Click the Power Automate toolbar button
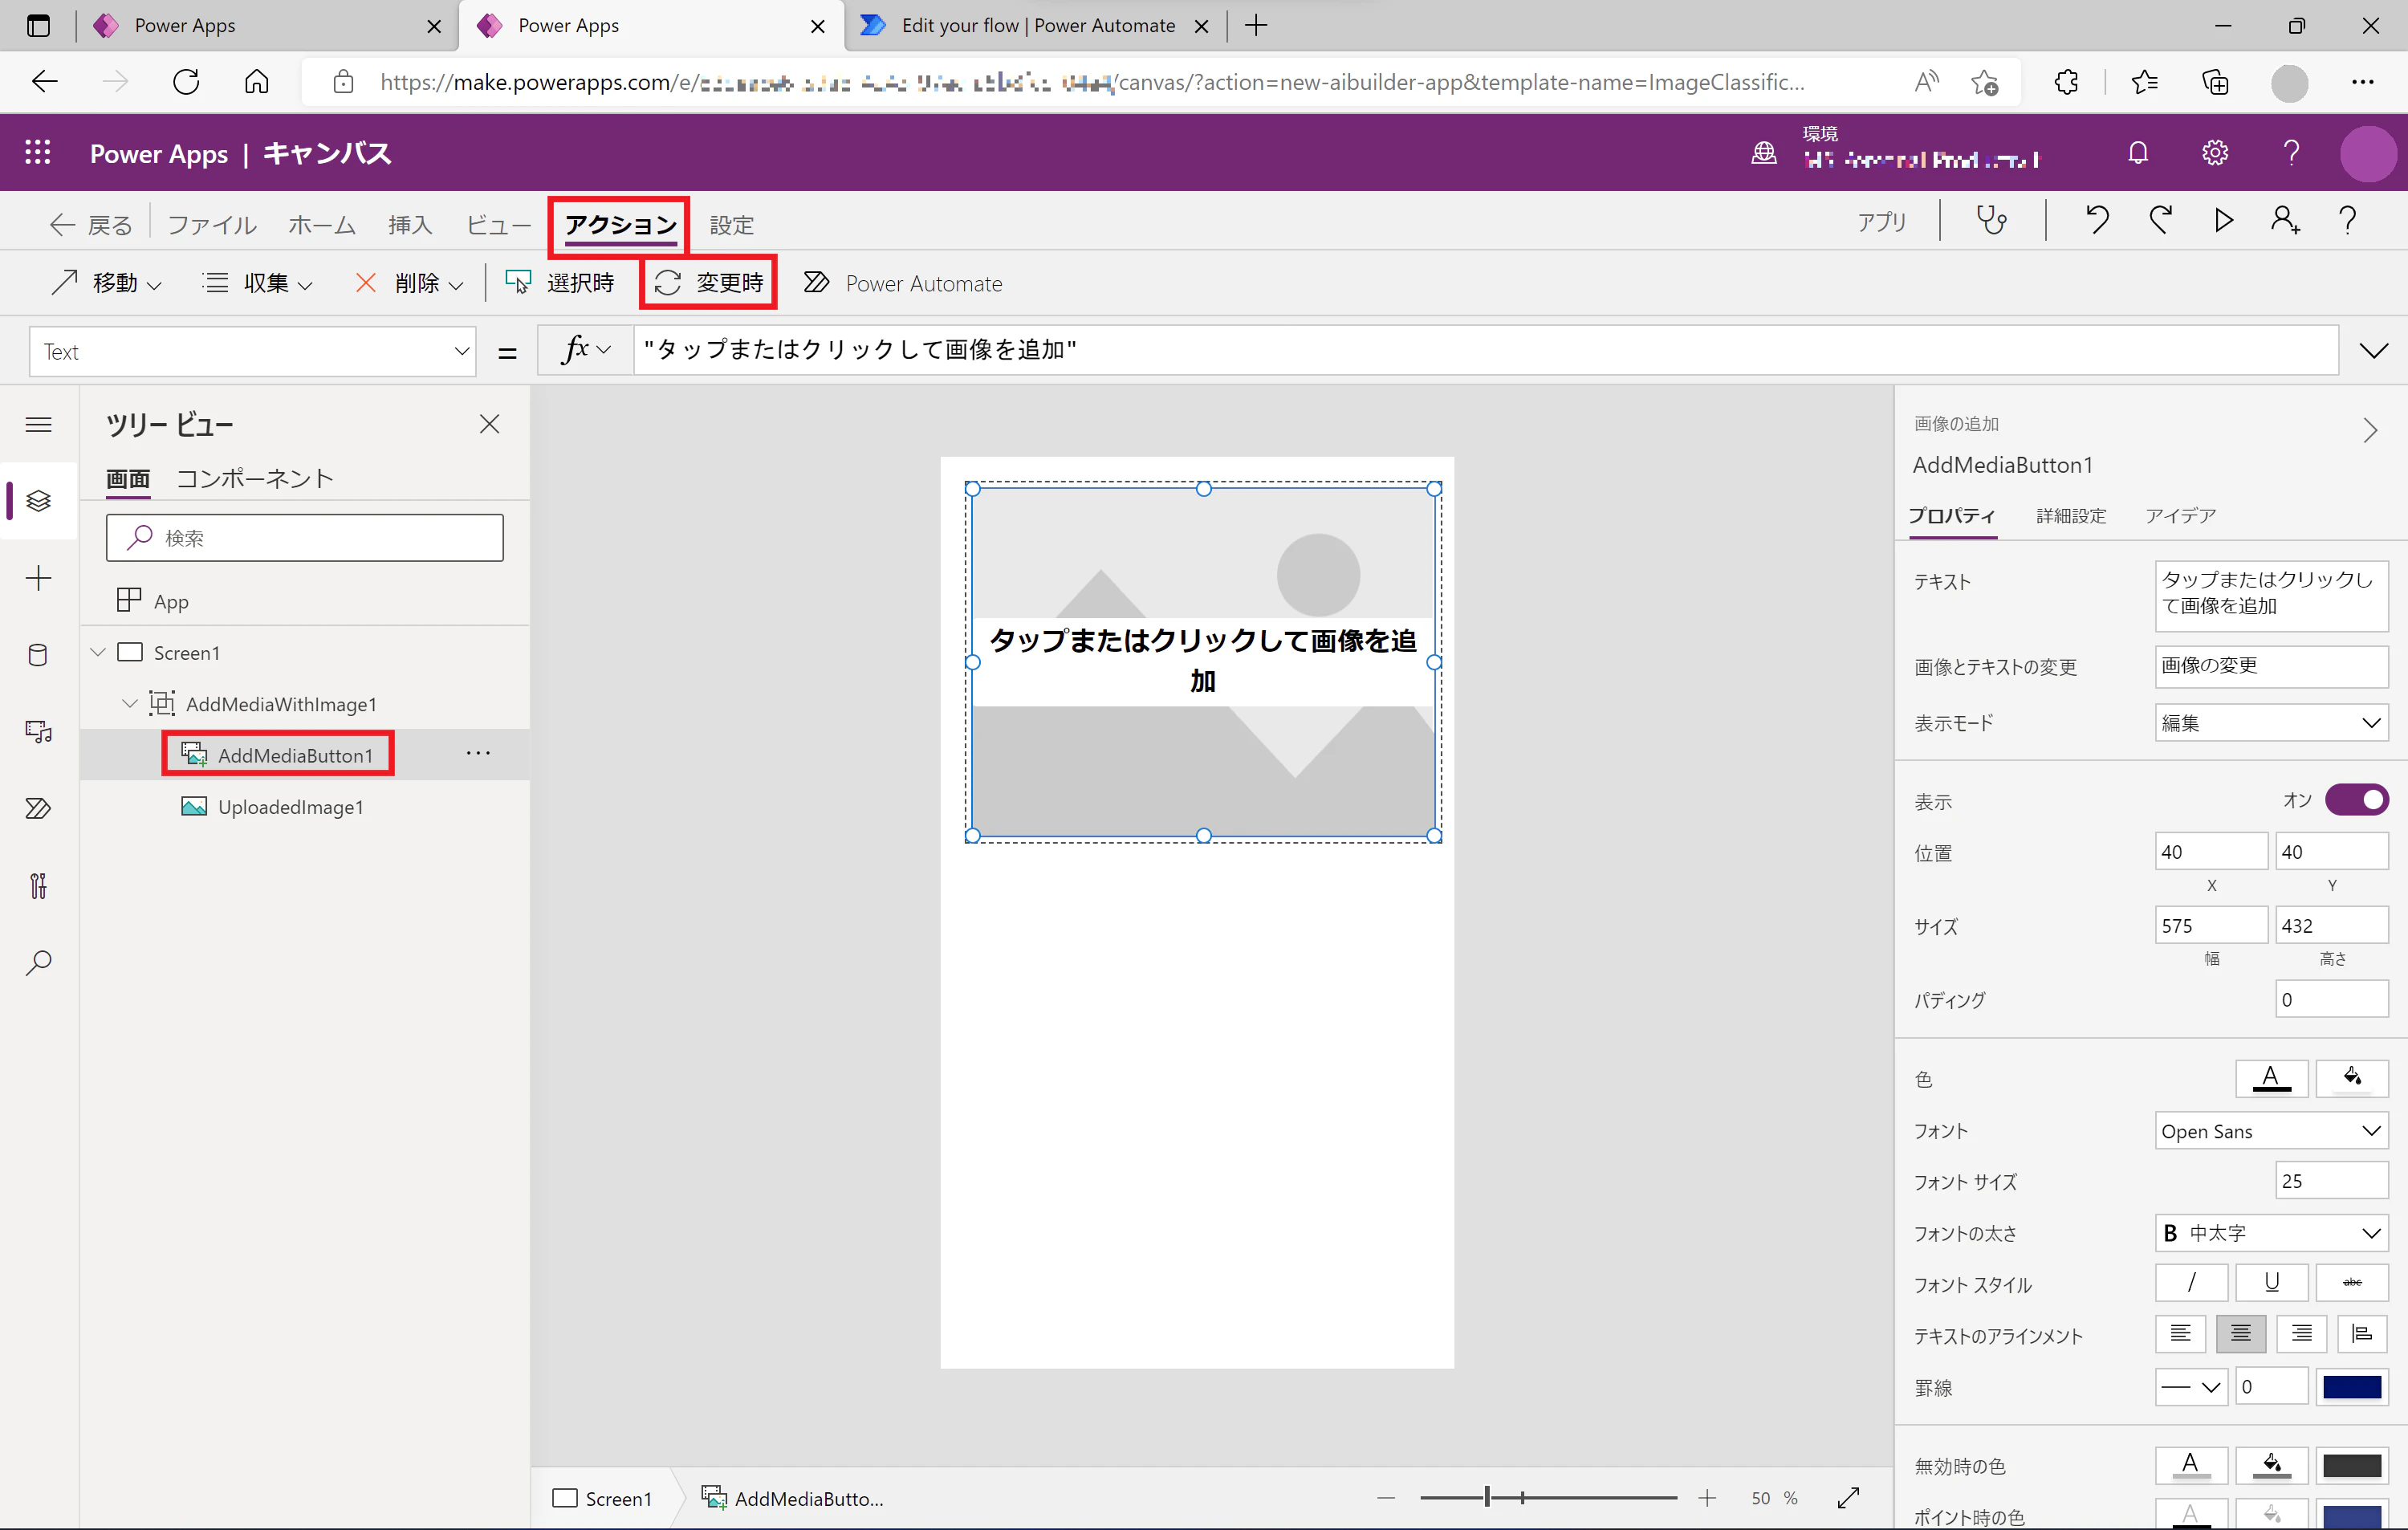Image resolution: width=2408 pixels, height=1530 pixels. tap(902, 283)
